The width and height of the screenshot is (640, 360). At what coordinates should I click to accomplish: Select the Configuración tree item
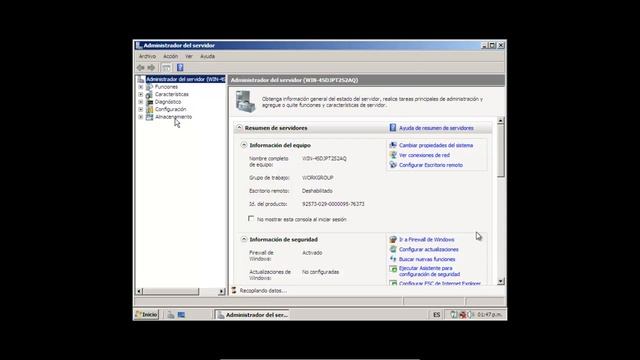point(171,109)
